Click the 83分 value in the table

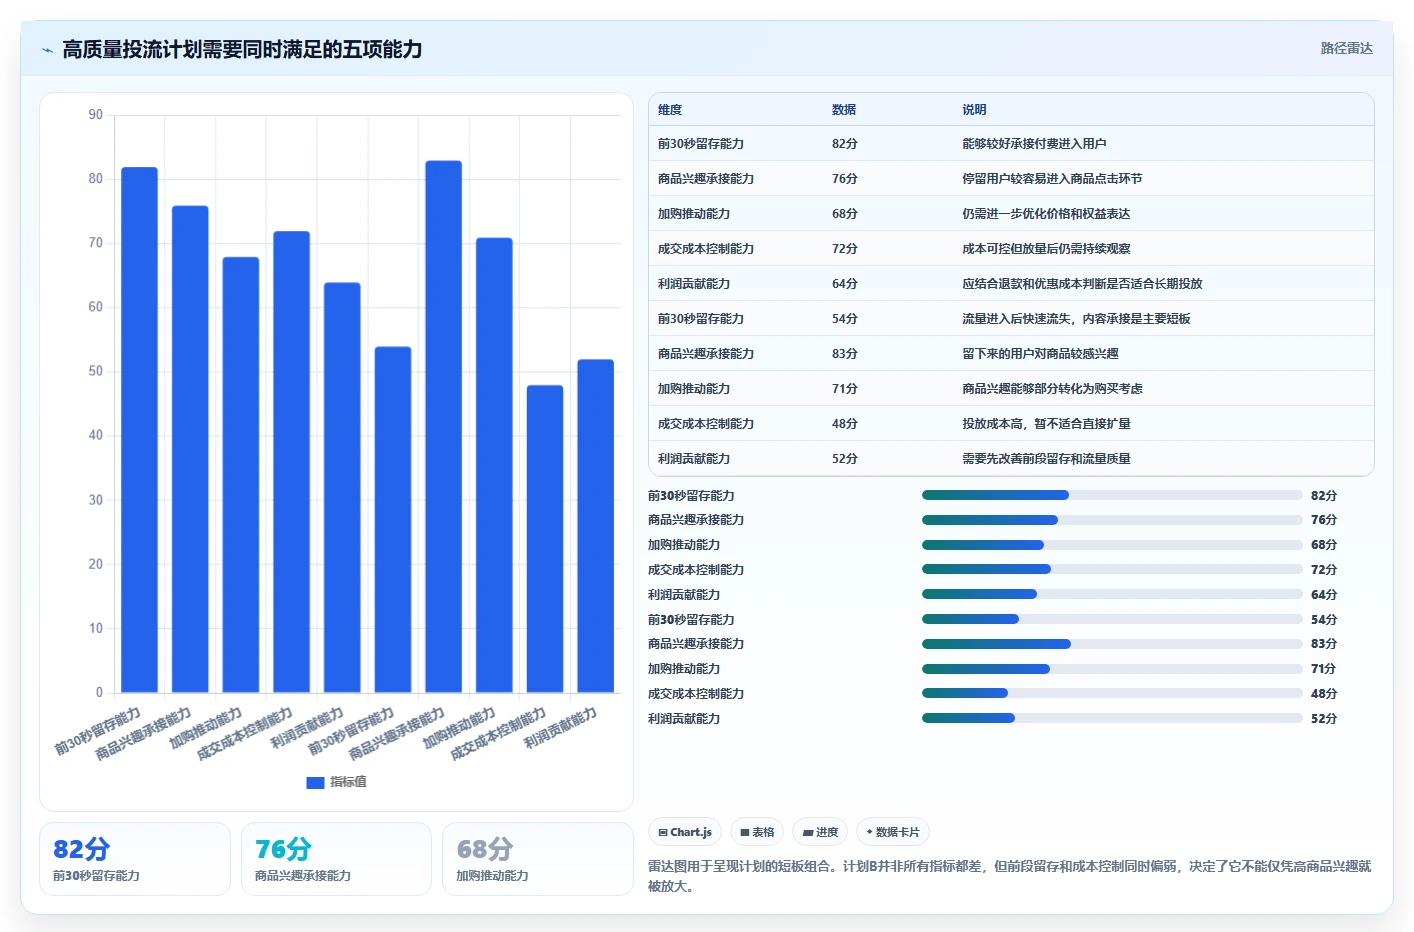[x=844, y=354]
